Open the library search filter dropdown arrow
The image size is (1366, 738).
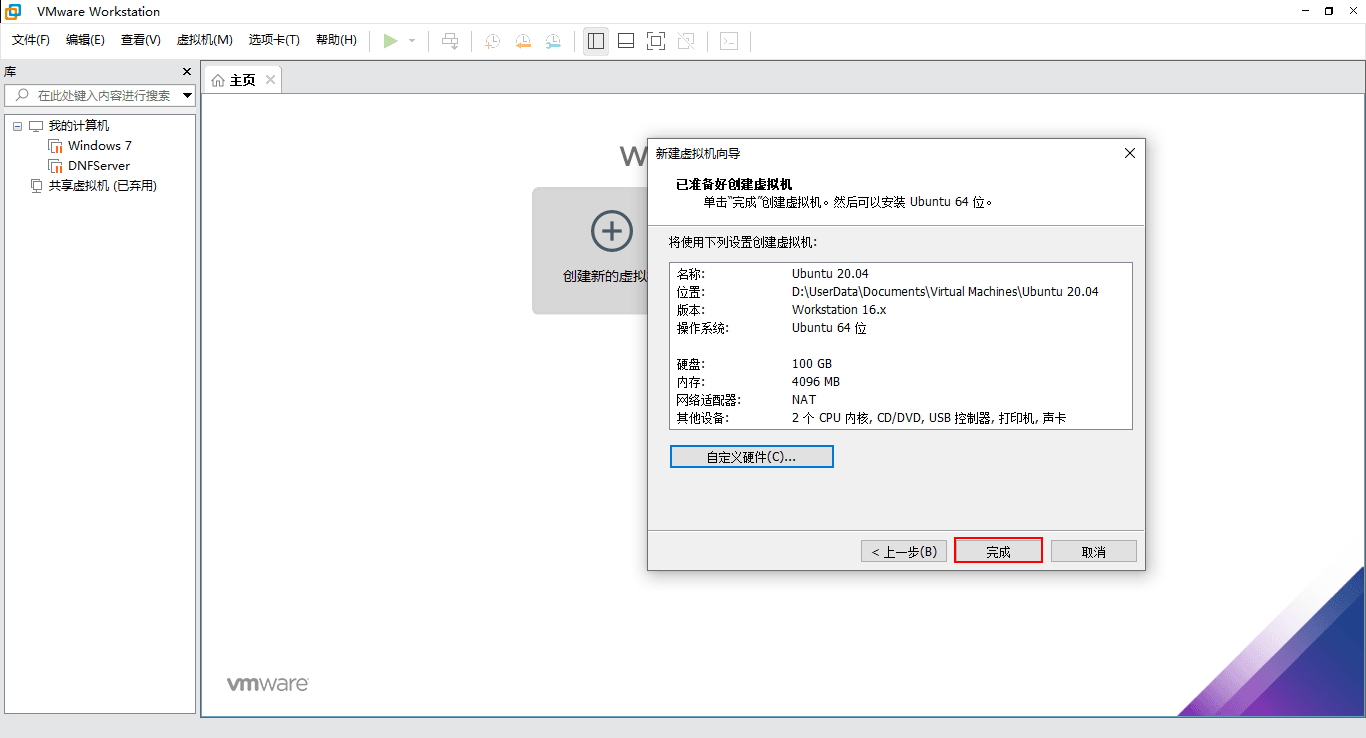[x=187, y=96]
